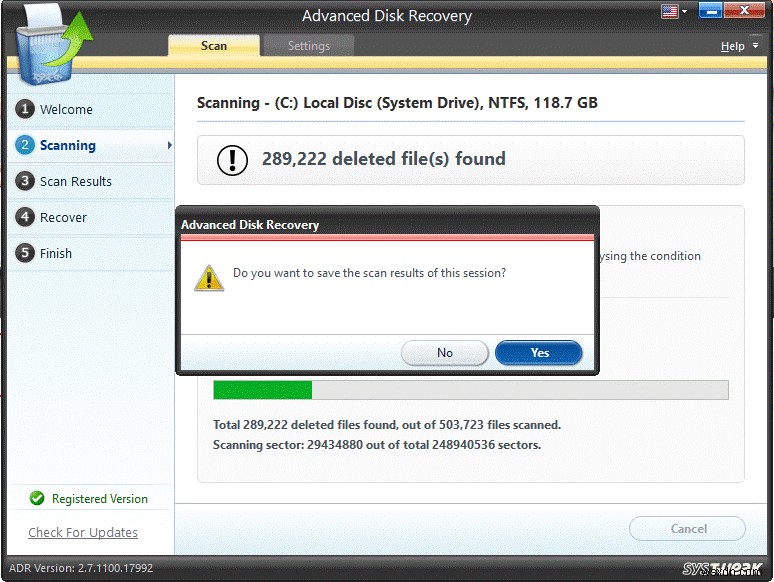Click the exclamation alert icon
Viewport: 774px width, 582px height.
pos(233,159)
